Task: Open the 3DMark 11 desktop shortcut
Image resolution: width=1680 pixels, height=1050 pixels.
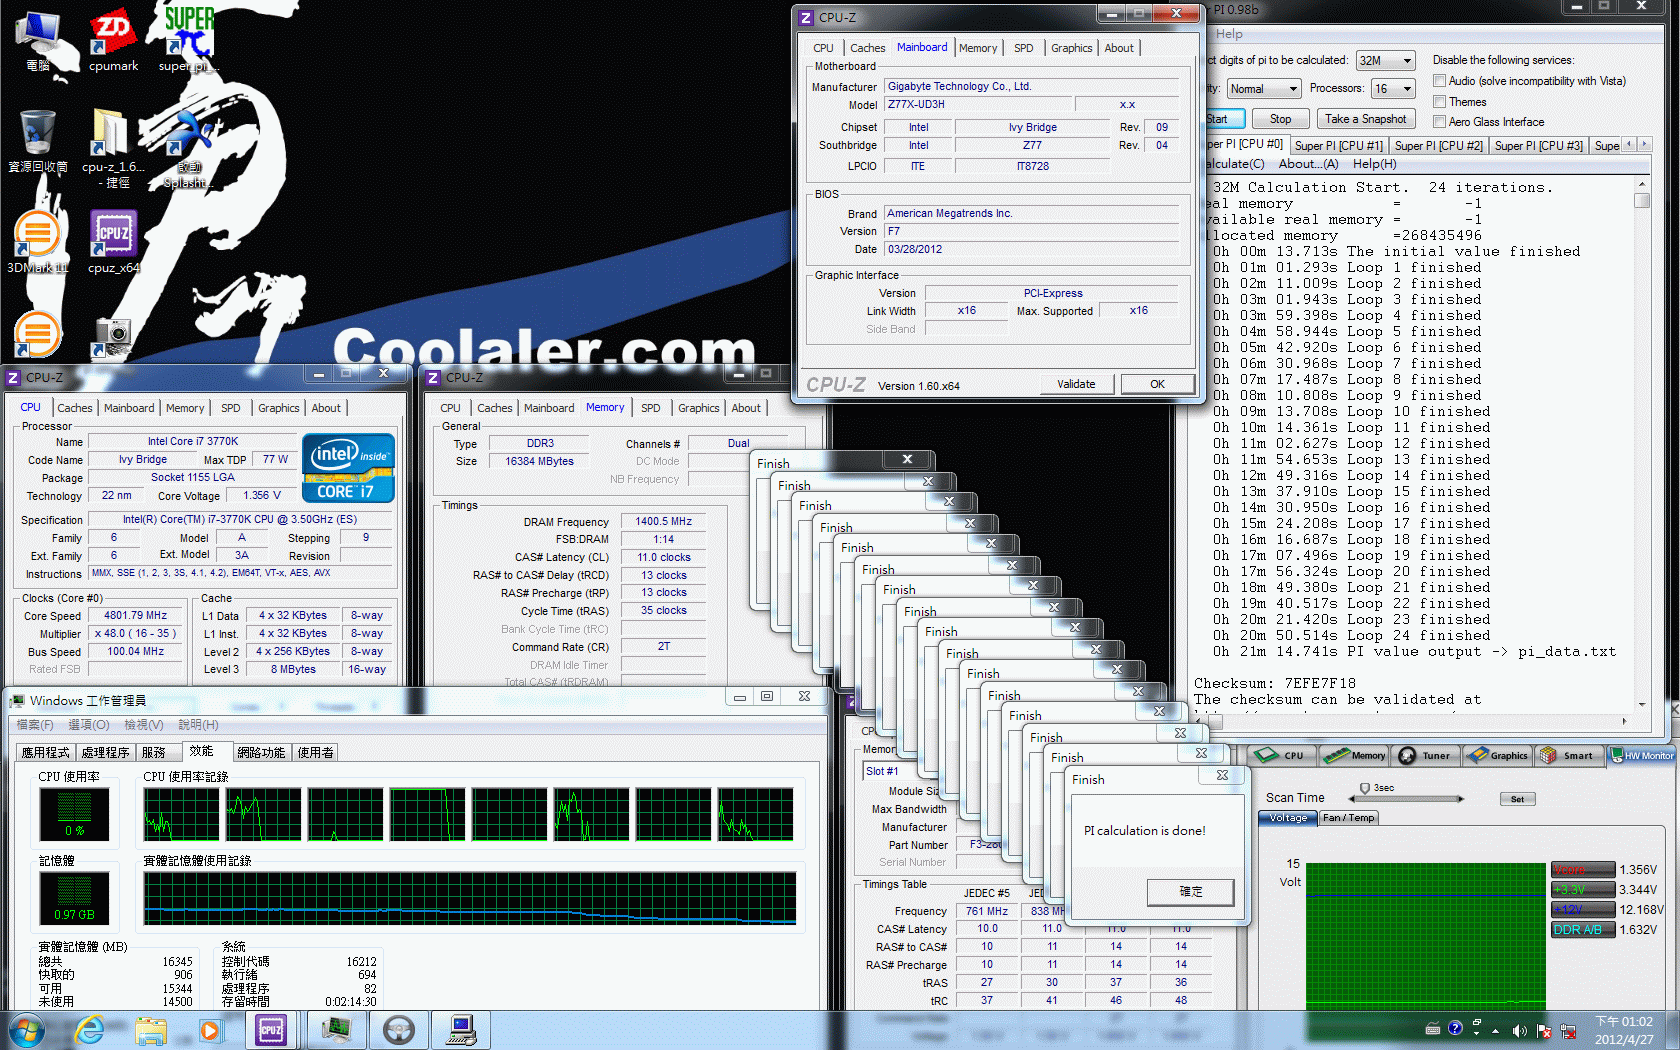Action: 37,242
